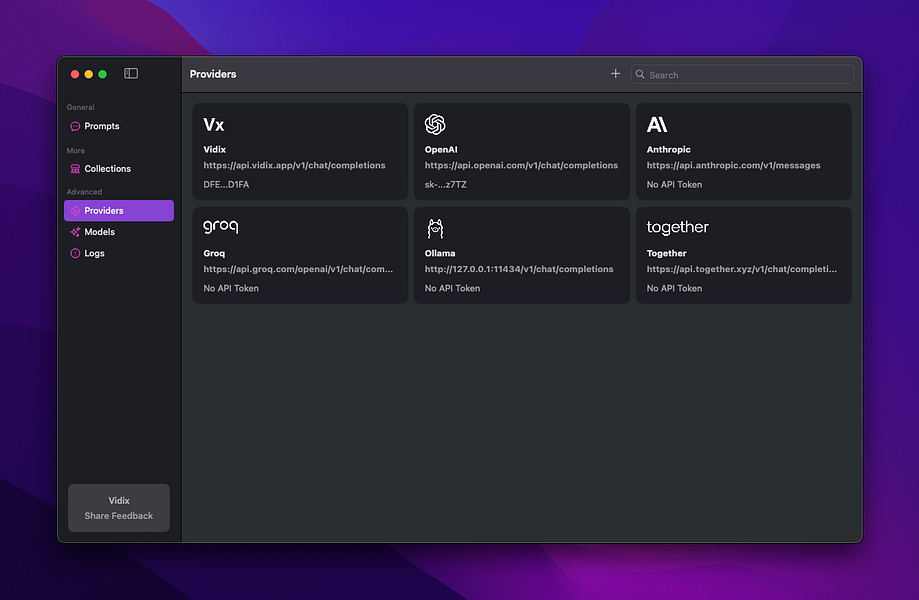Open Collections in the sidebar
The width and height of the screenshot is (919, 600).
click(x=119, y=169)
